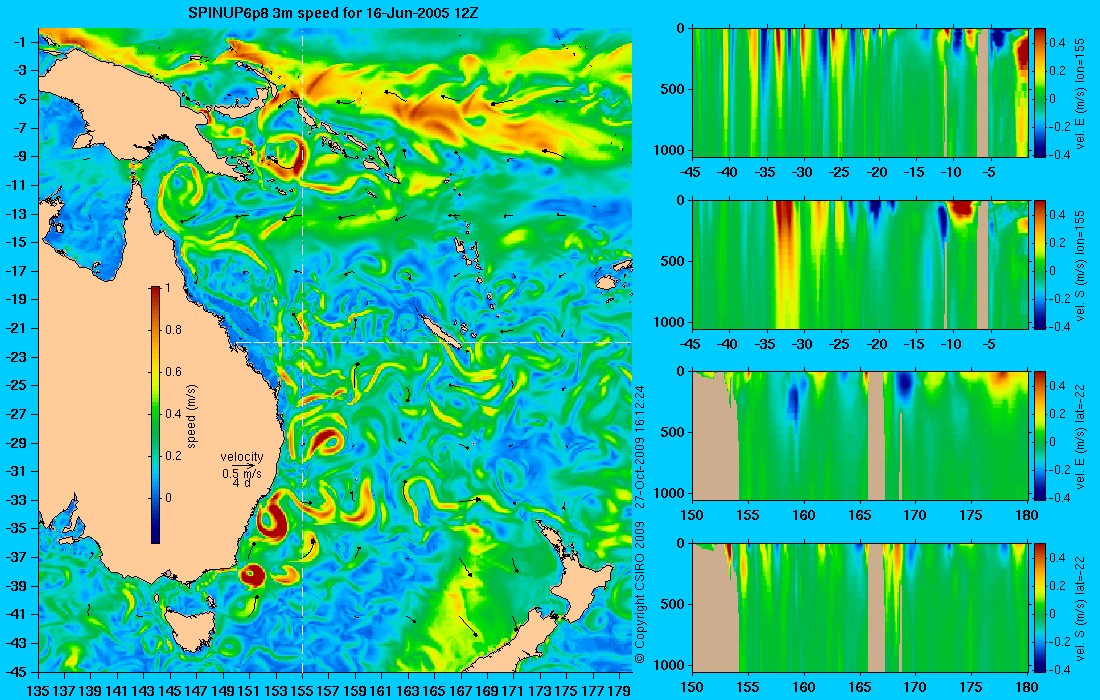
Task: Open the 'vel. E lat=-22' section plot
Action: (x=860, y=436)
